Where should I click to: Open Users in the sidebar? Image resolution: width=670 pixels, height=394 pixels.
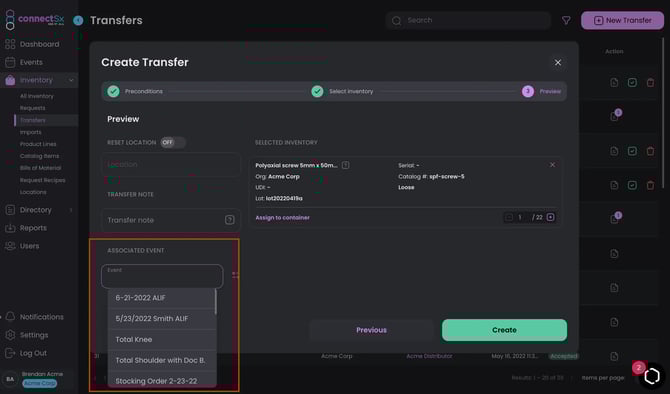tap(29, 246)
